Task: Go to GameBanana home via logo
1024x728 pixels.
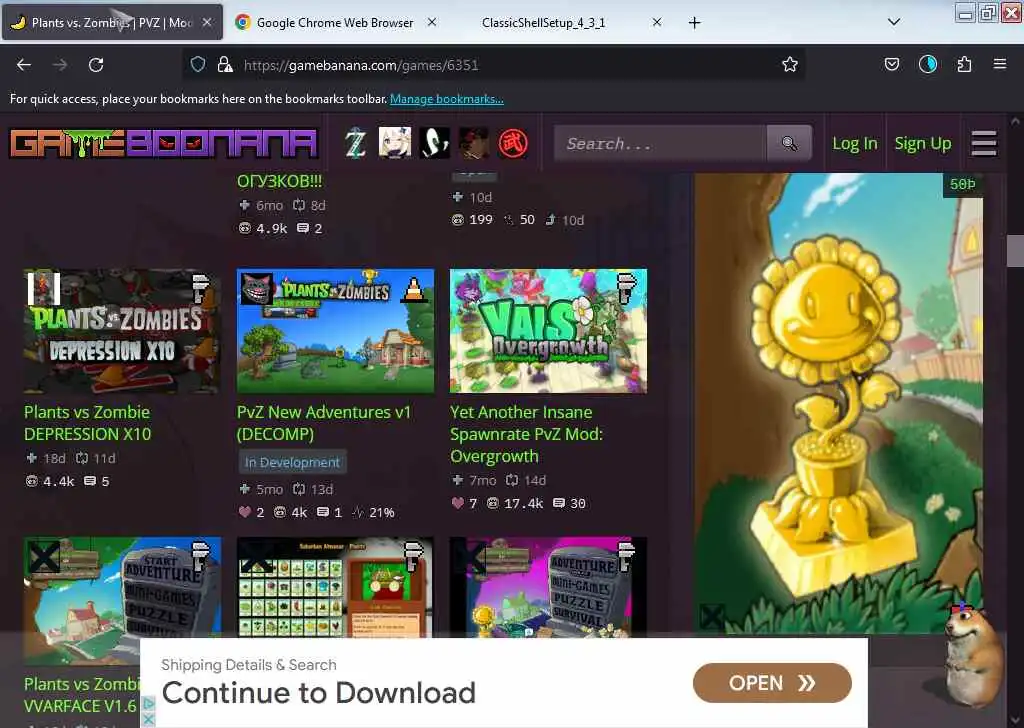Action: [x=163, y=144]
